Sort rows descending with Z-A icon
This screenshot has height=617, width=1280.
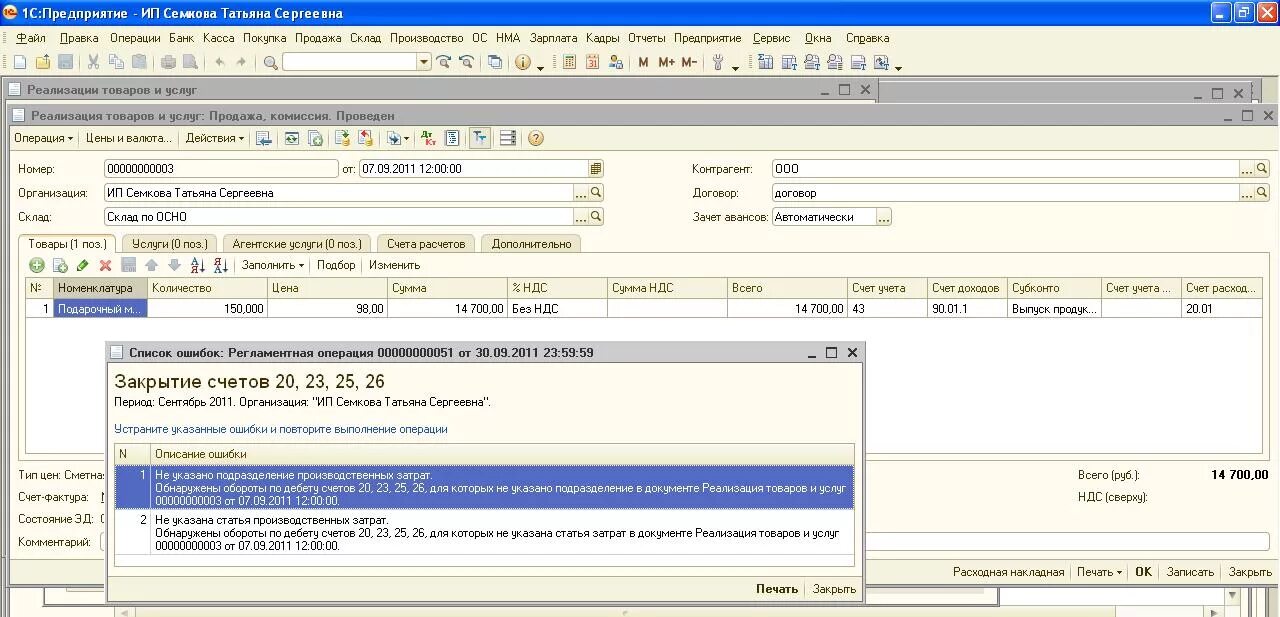[221, 265]
